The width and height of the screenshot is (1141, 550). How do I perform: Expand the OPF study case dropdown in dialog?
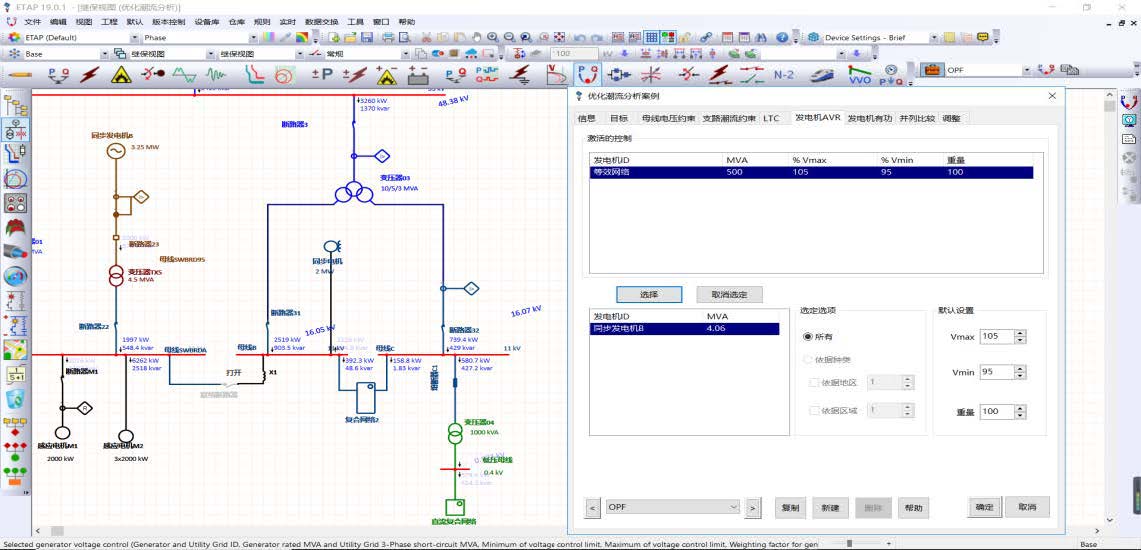(733, 507)
